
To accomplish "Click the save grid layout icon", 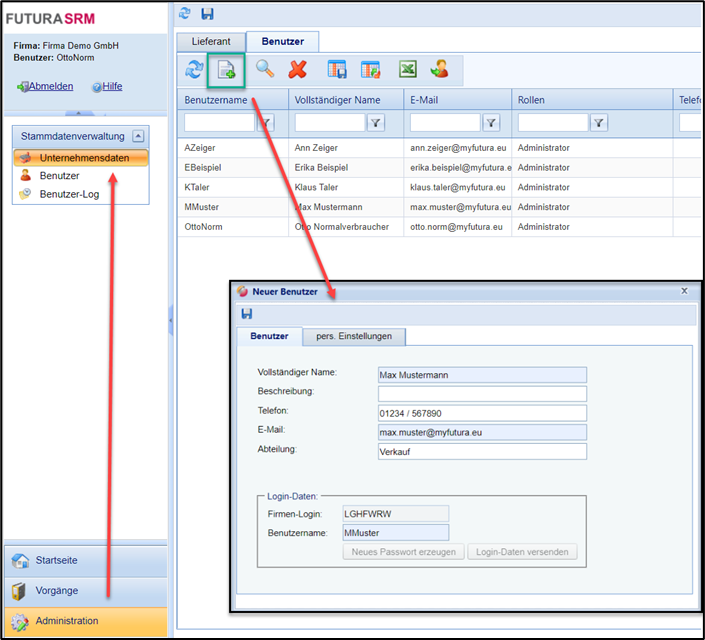I will pyautogui.click(x=337, y=69).
